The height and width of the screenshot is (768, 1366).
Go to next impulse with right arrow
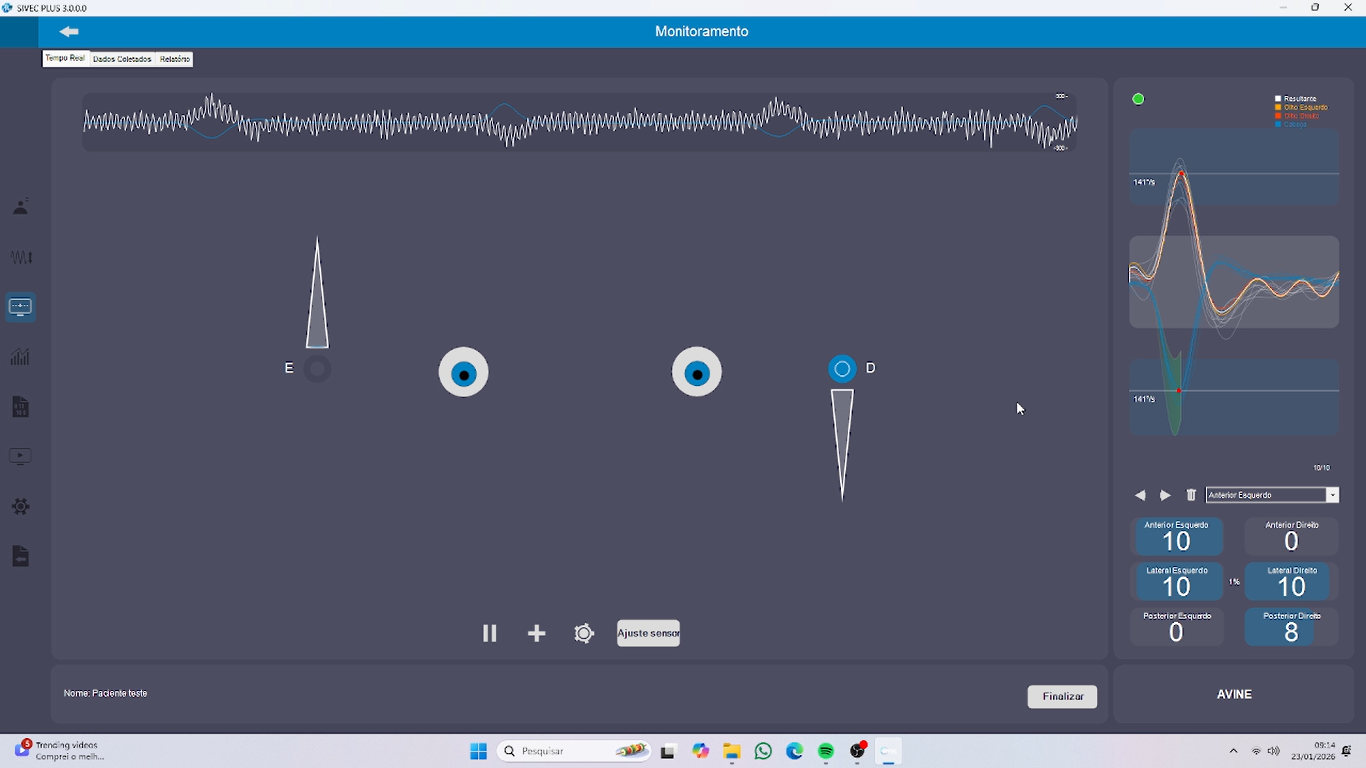point(1165,495)
